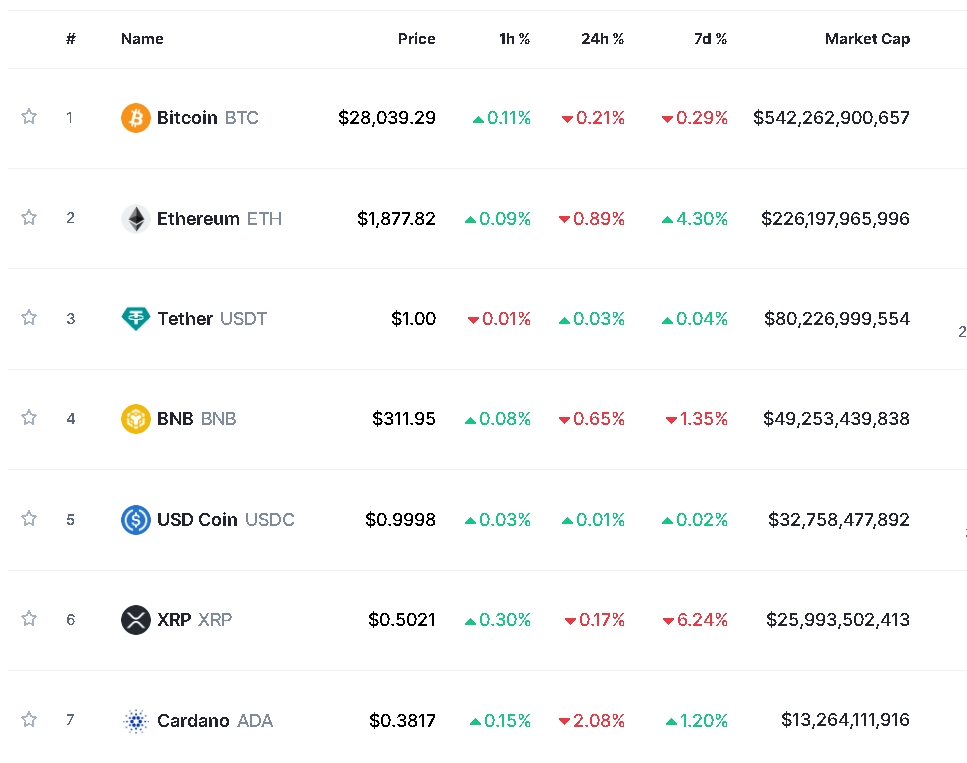Click the BNB coin logo icon
967x763 pixels.
coord(135,419)
